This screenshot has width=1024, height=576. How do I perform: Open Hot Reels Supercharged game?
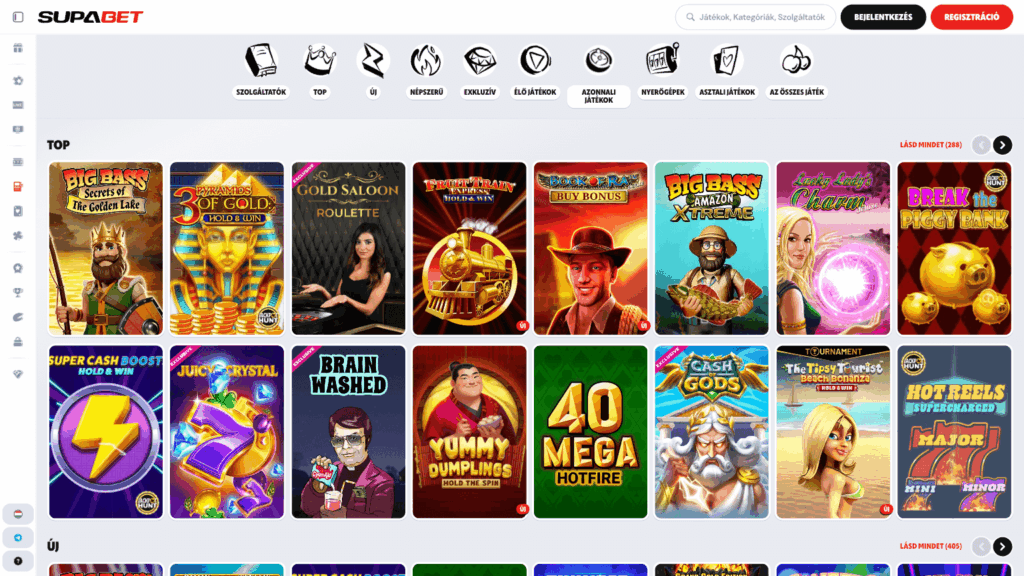coord(954,432)
